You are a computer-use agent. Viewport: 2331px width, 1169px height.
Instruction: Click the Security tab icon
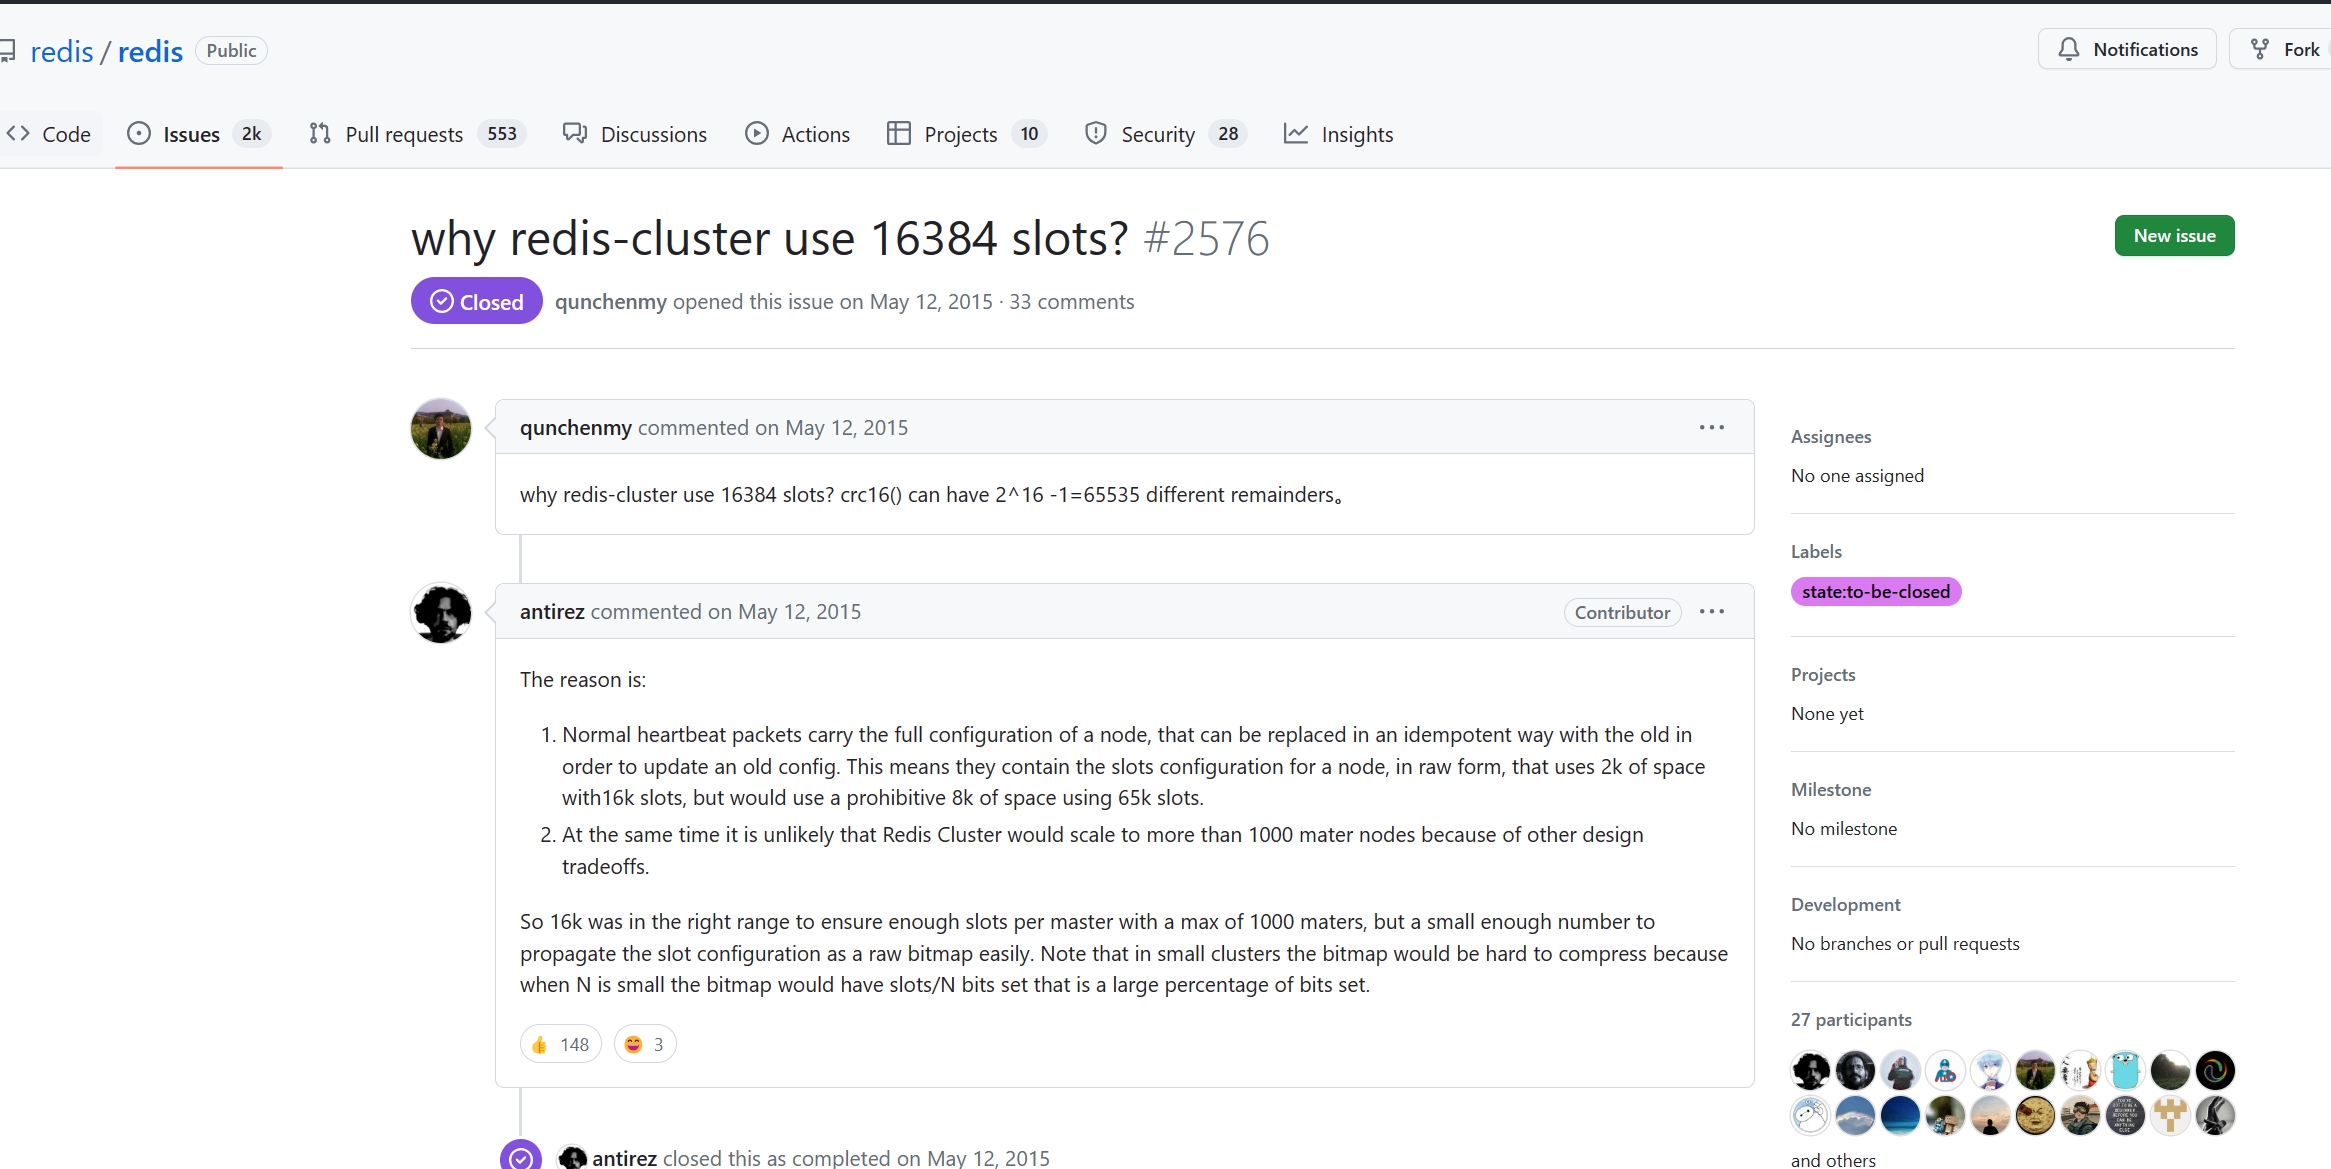point(1095,133)
